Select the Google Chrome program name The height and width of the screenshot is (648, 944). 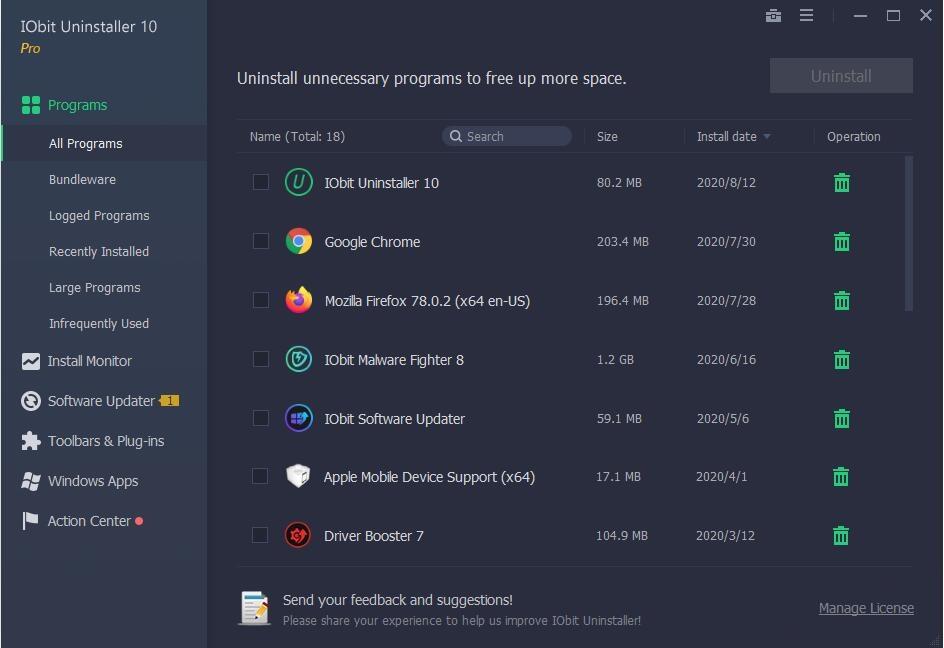coord(372,242)
